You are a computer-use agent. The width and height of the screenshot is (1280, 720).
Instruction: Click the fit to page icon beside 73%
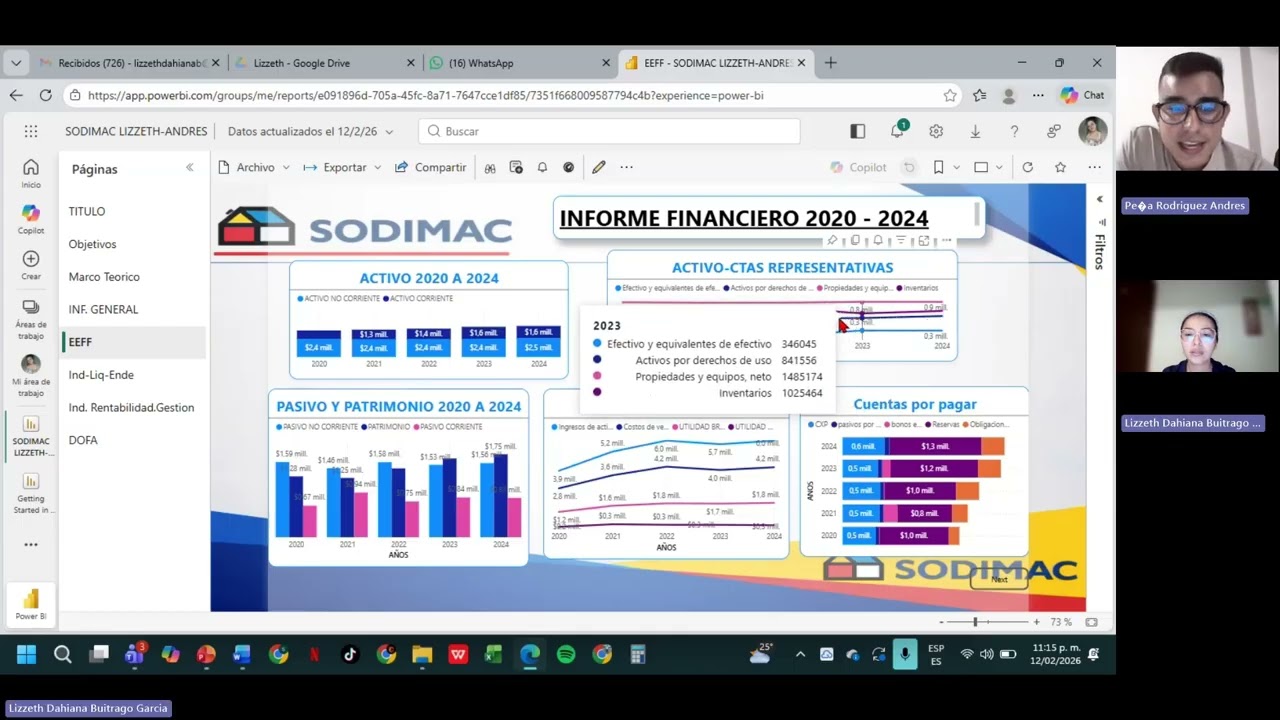[x=1092, y=622]
